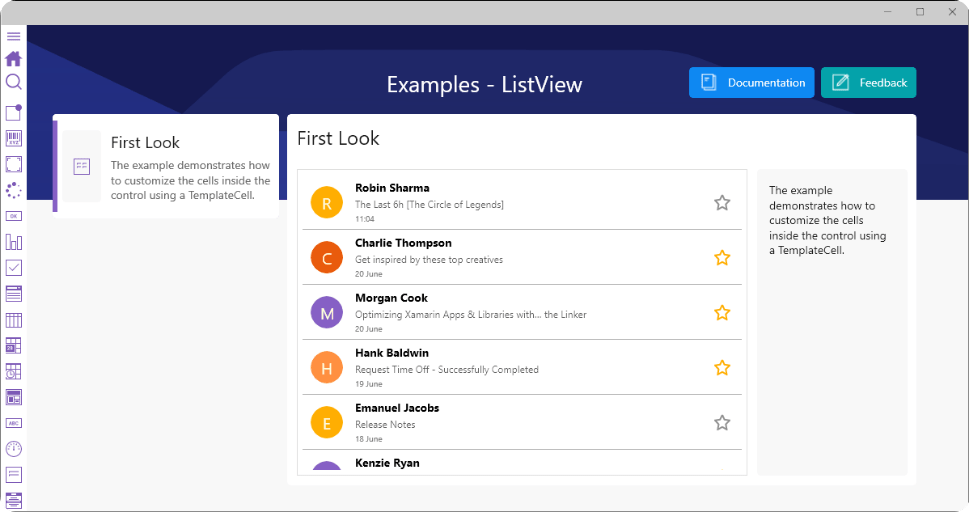Go to the Home page icon
970x512 pixels.
pos(14,59)
